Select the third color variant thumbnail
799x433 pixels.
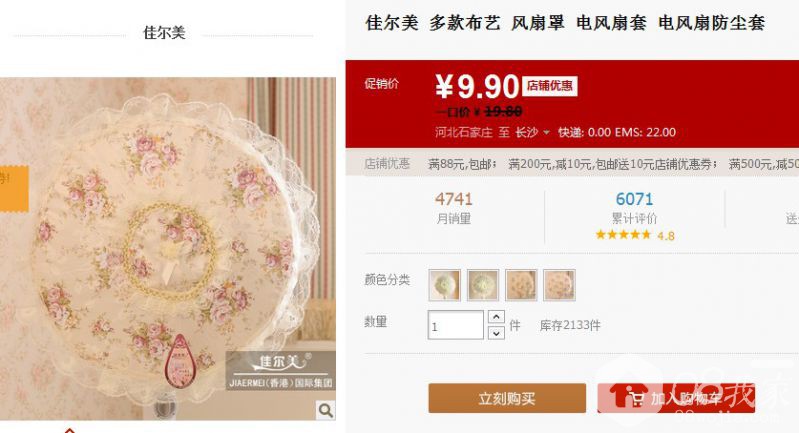(521, 285)
